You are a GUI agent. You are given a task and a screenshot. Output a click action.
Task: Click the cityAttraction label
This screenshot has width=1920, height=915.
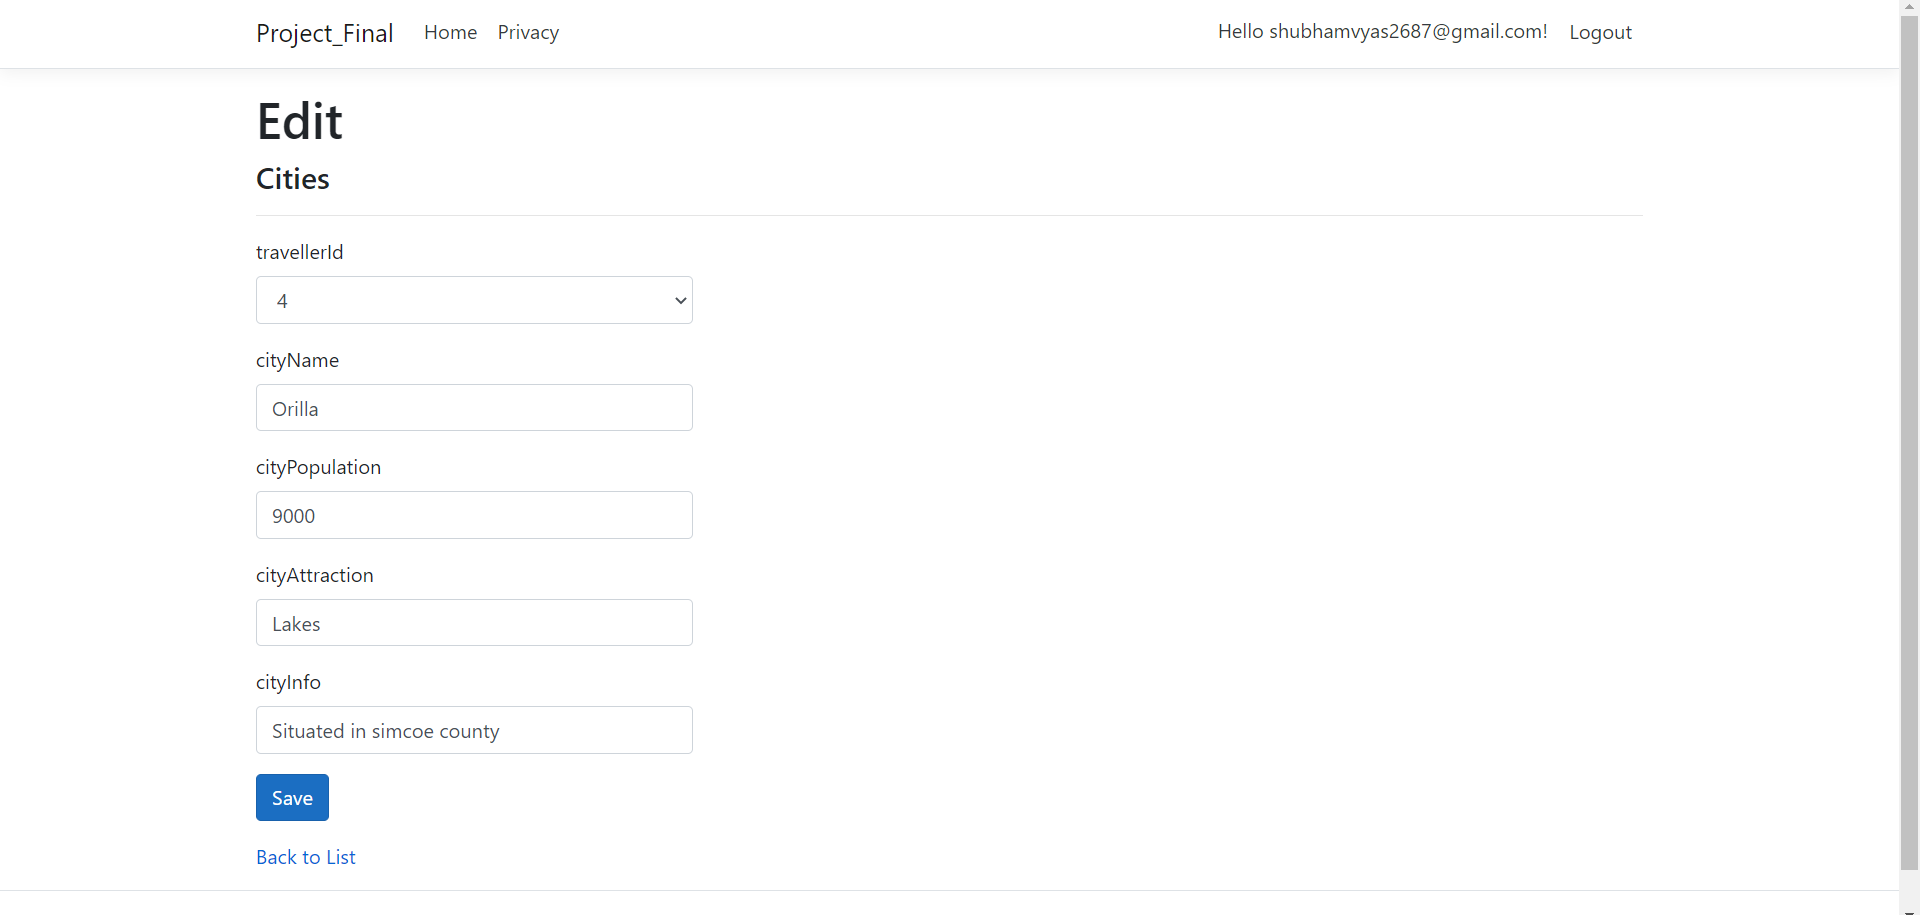coord(314,575)
